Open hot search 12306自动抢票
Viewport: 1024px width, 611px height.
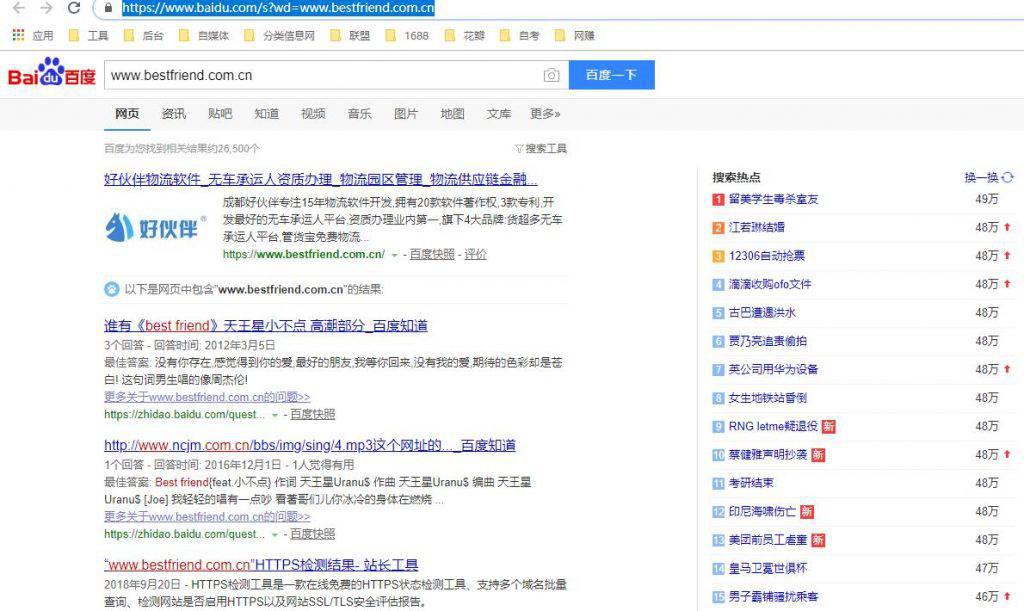pos(767,256)
